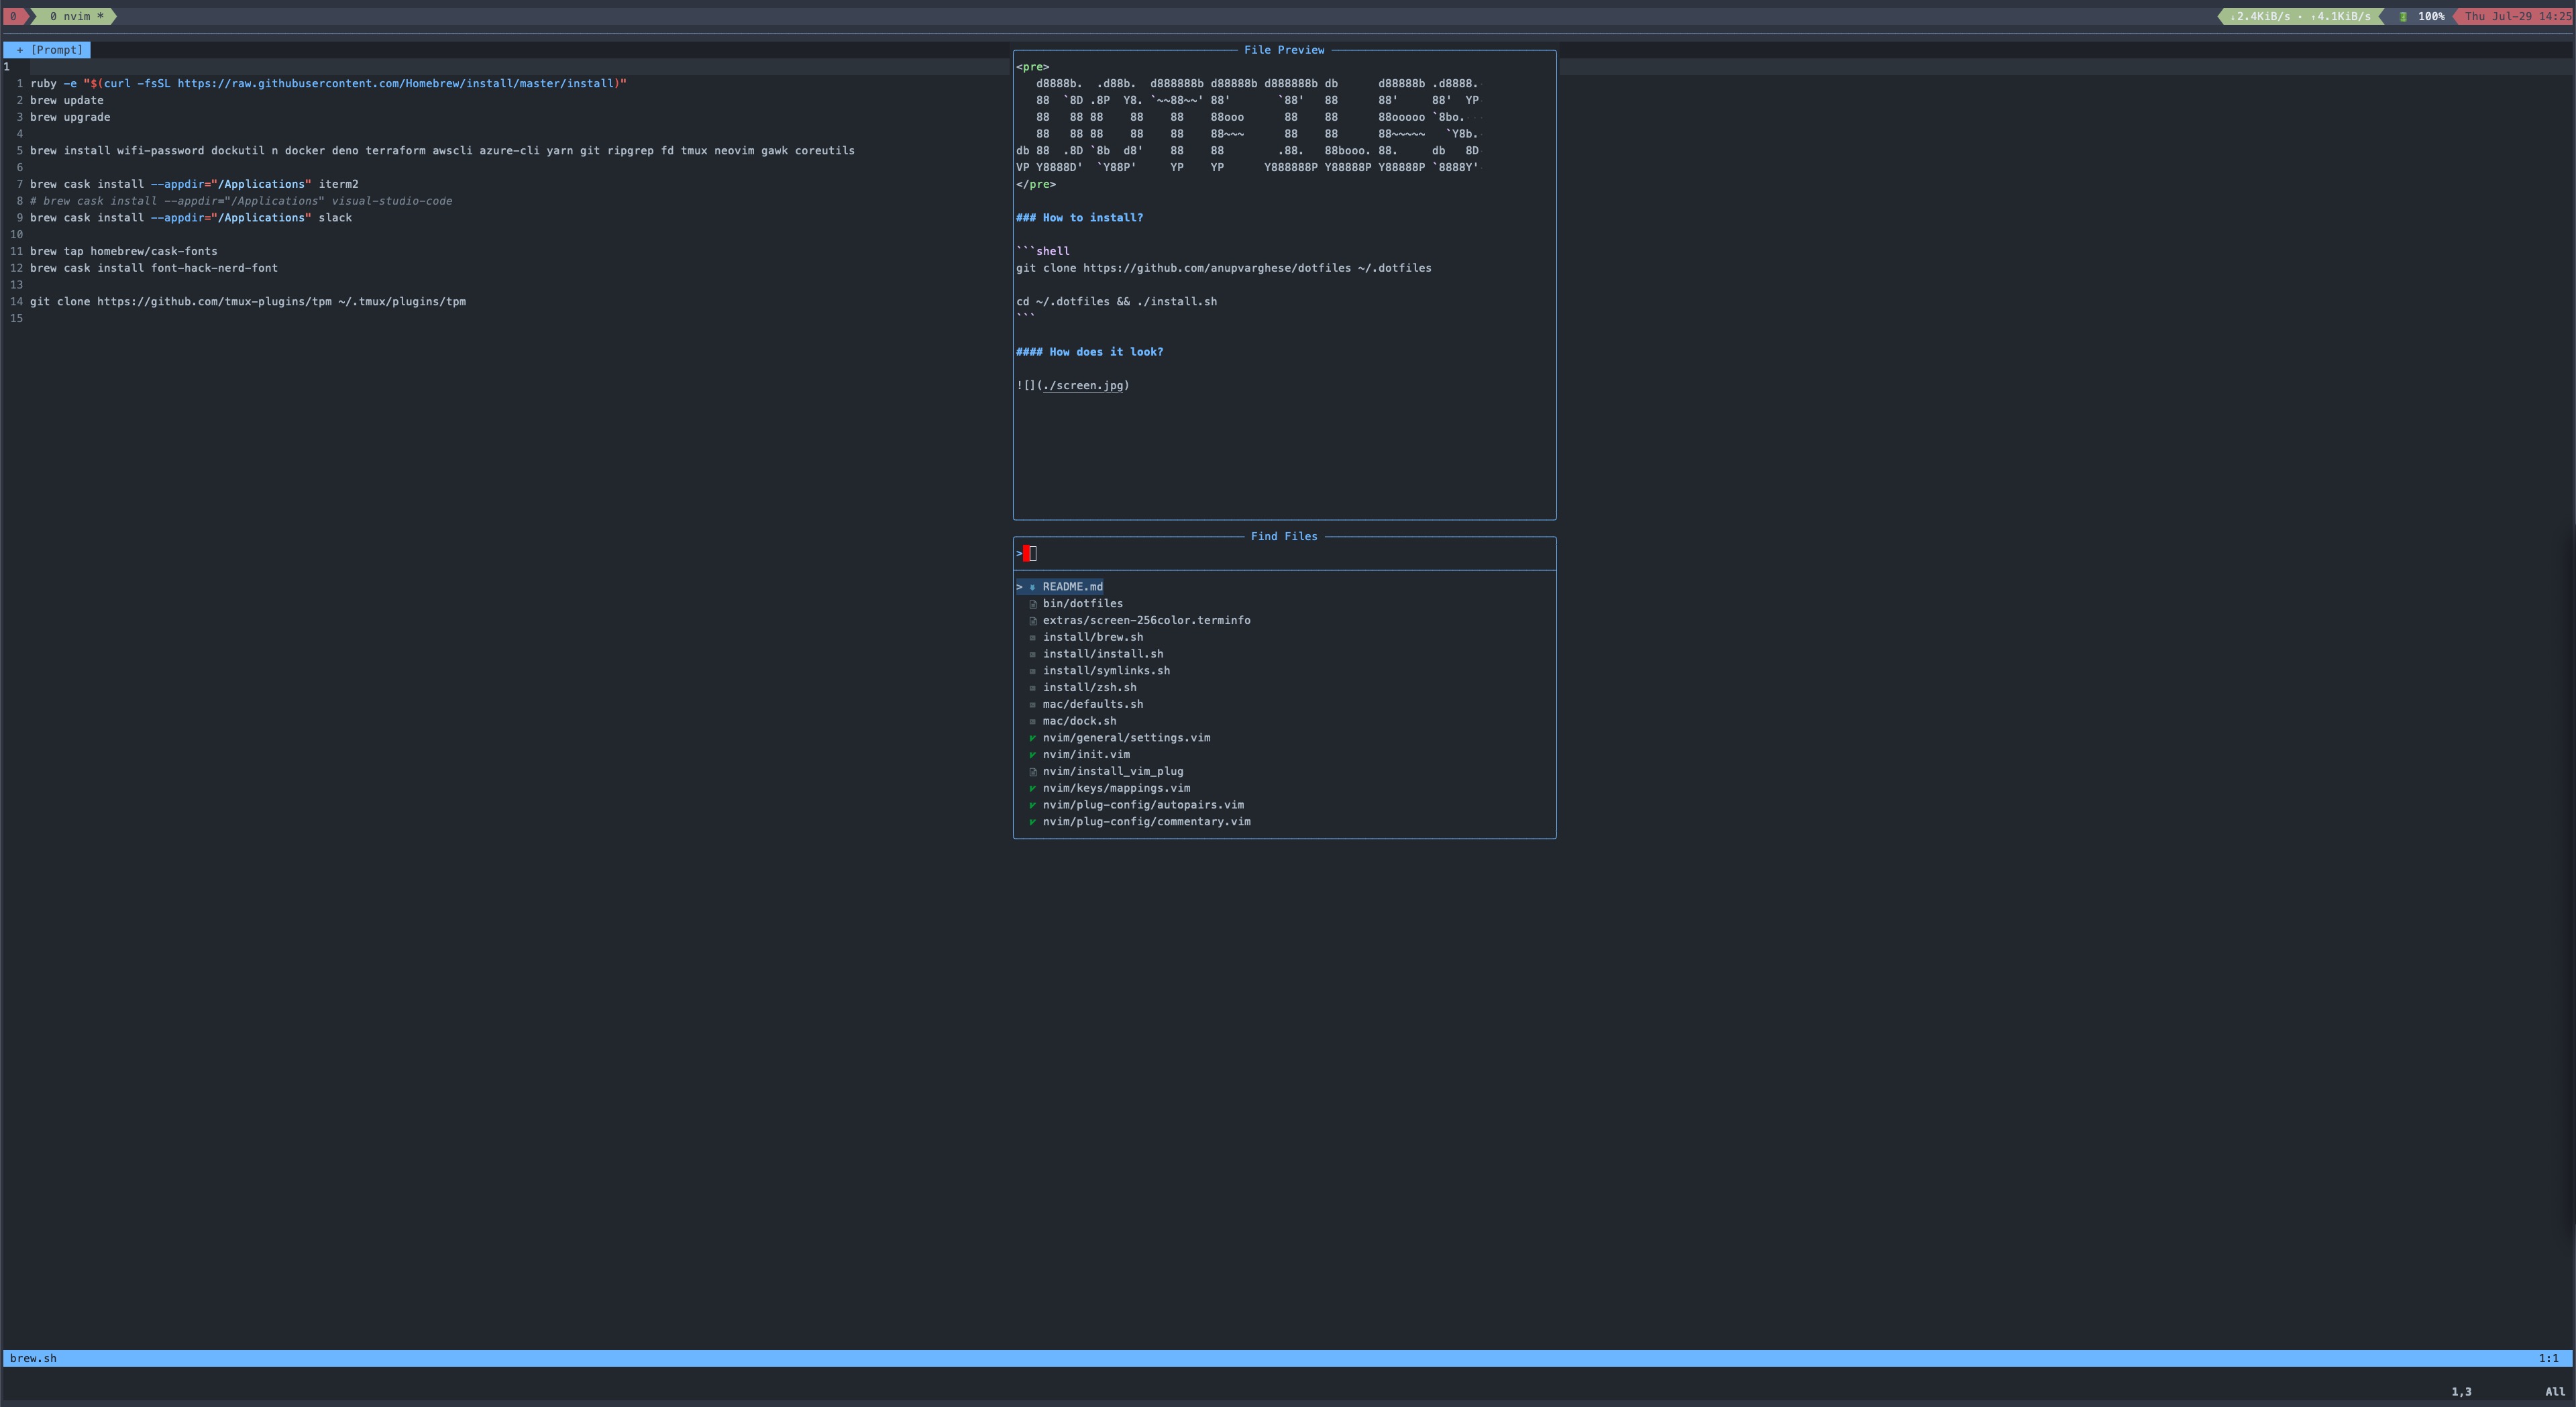Viewport: 2576px width, 1407px height.
Task: Select nvim/general/settings.vim from file results
Action: point(1126,738)
